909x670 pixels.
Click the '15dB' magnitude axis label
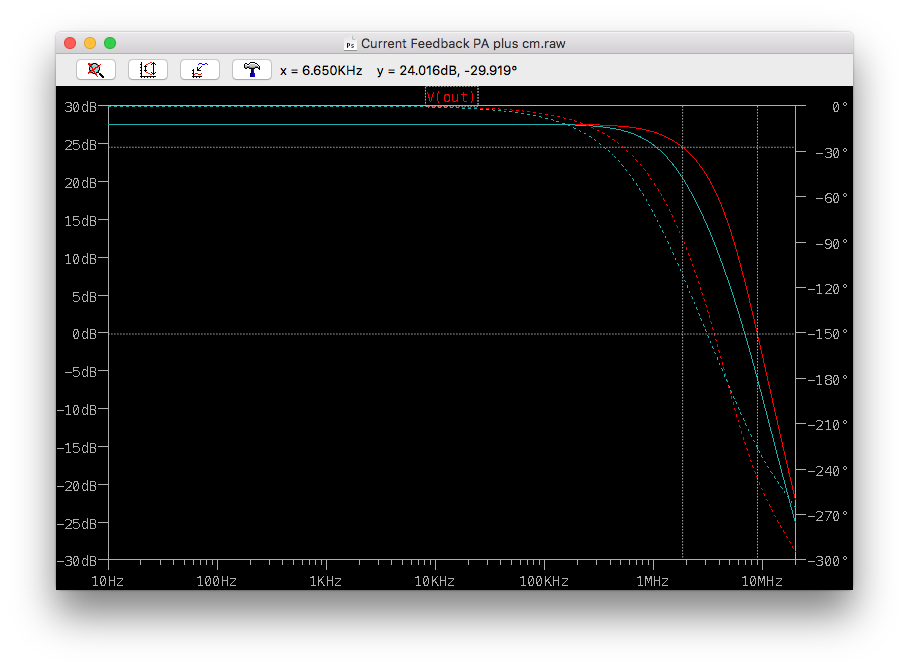tap(81, 221)
